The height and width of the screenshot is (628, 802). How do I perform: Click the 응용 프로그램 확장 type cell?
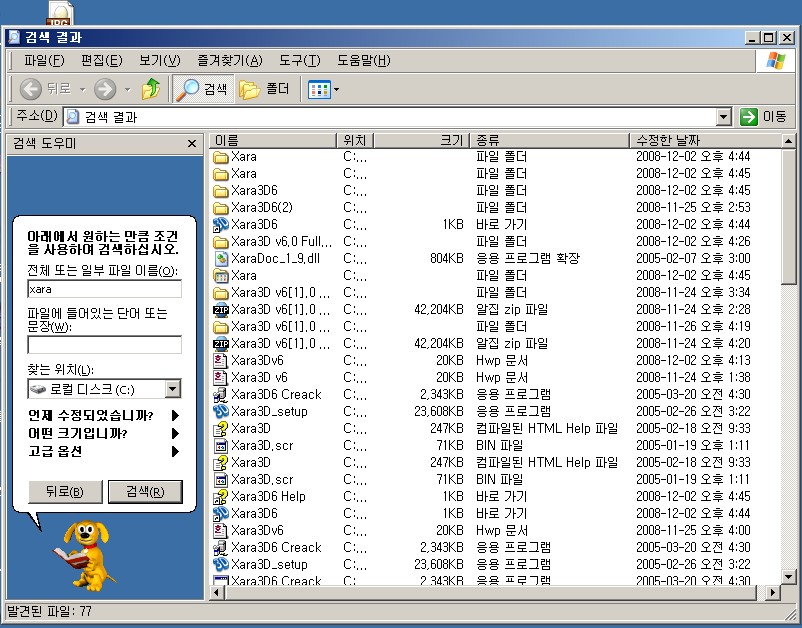coord(528,259)
